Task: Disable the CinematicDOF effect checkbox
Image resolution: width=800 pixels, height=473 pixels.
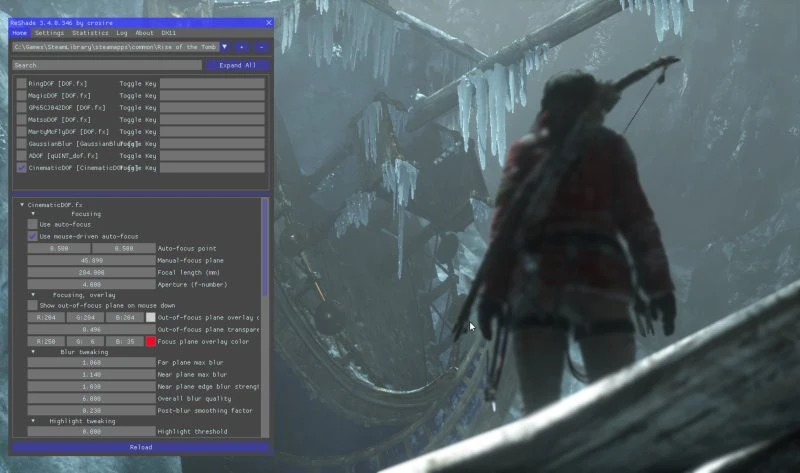Action: pos(21,168)
